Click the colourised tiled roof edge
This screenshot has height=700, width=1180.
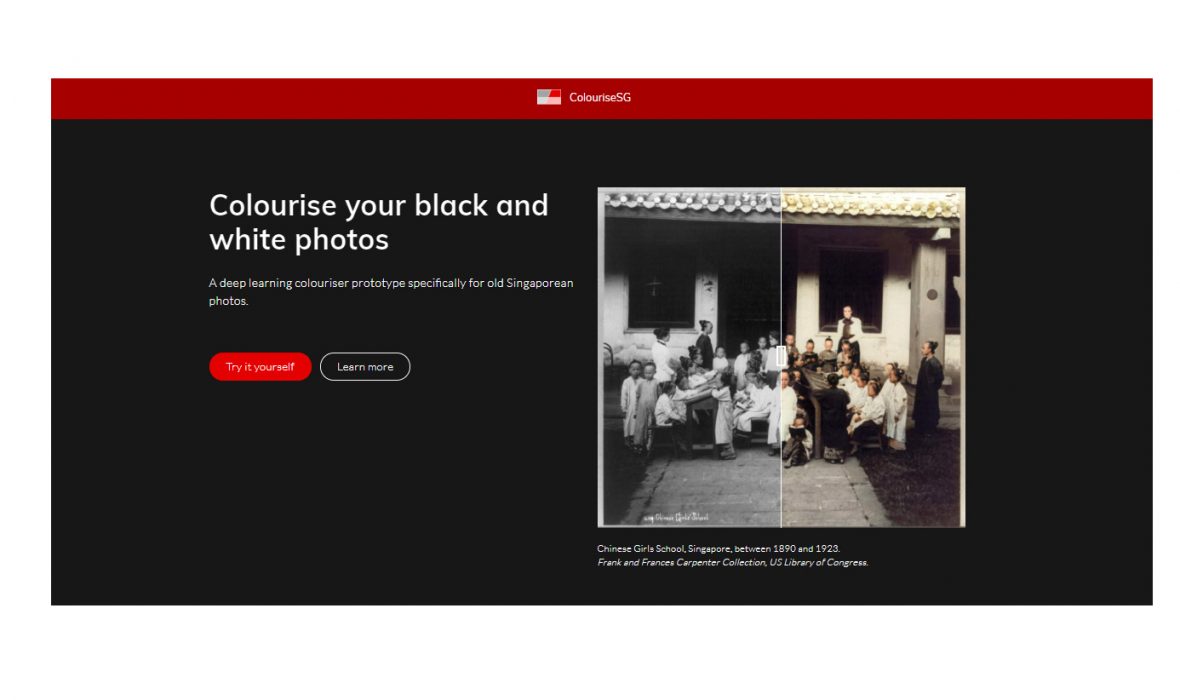tap(873, 202)
